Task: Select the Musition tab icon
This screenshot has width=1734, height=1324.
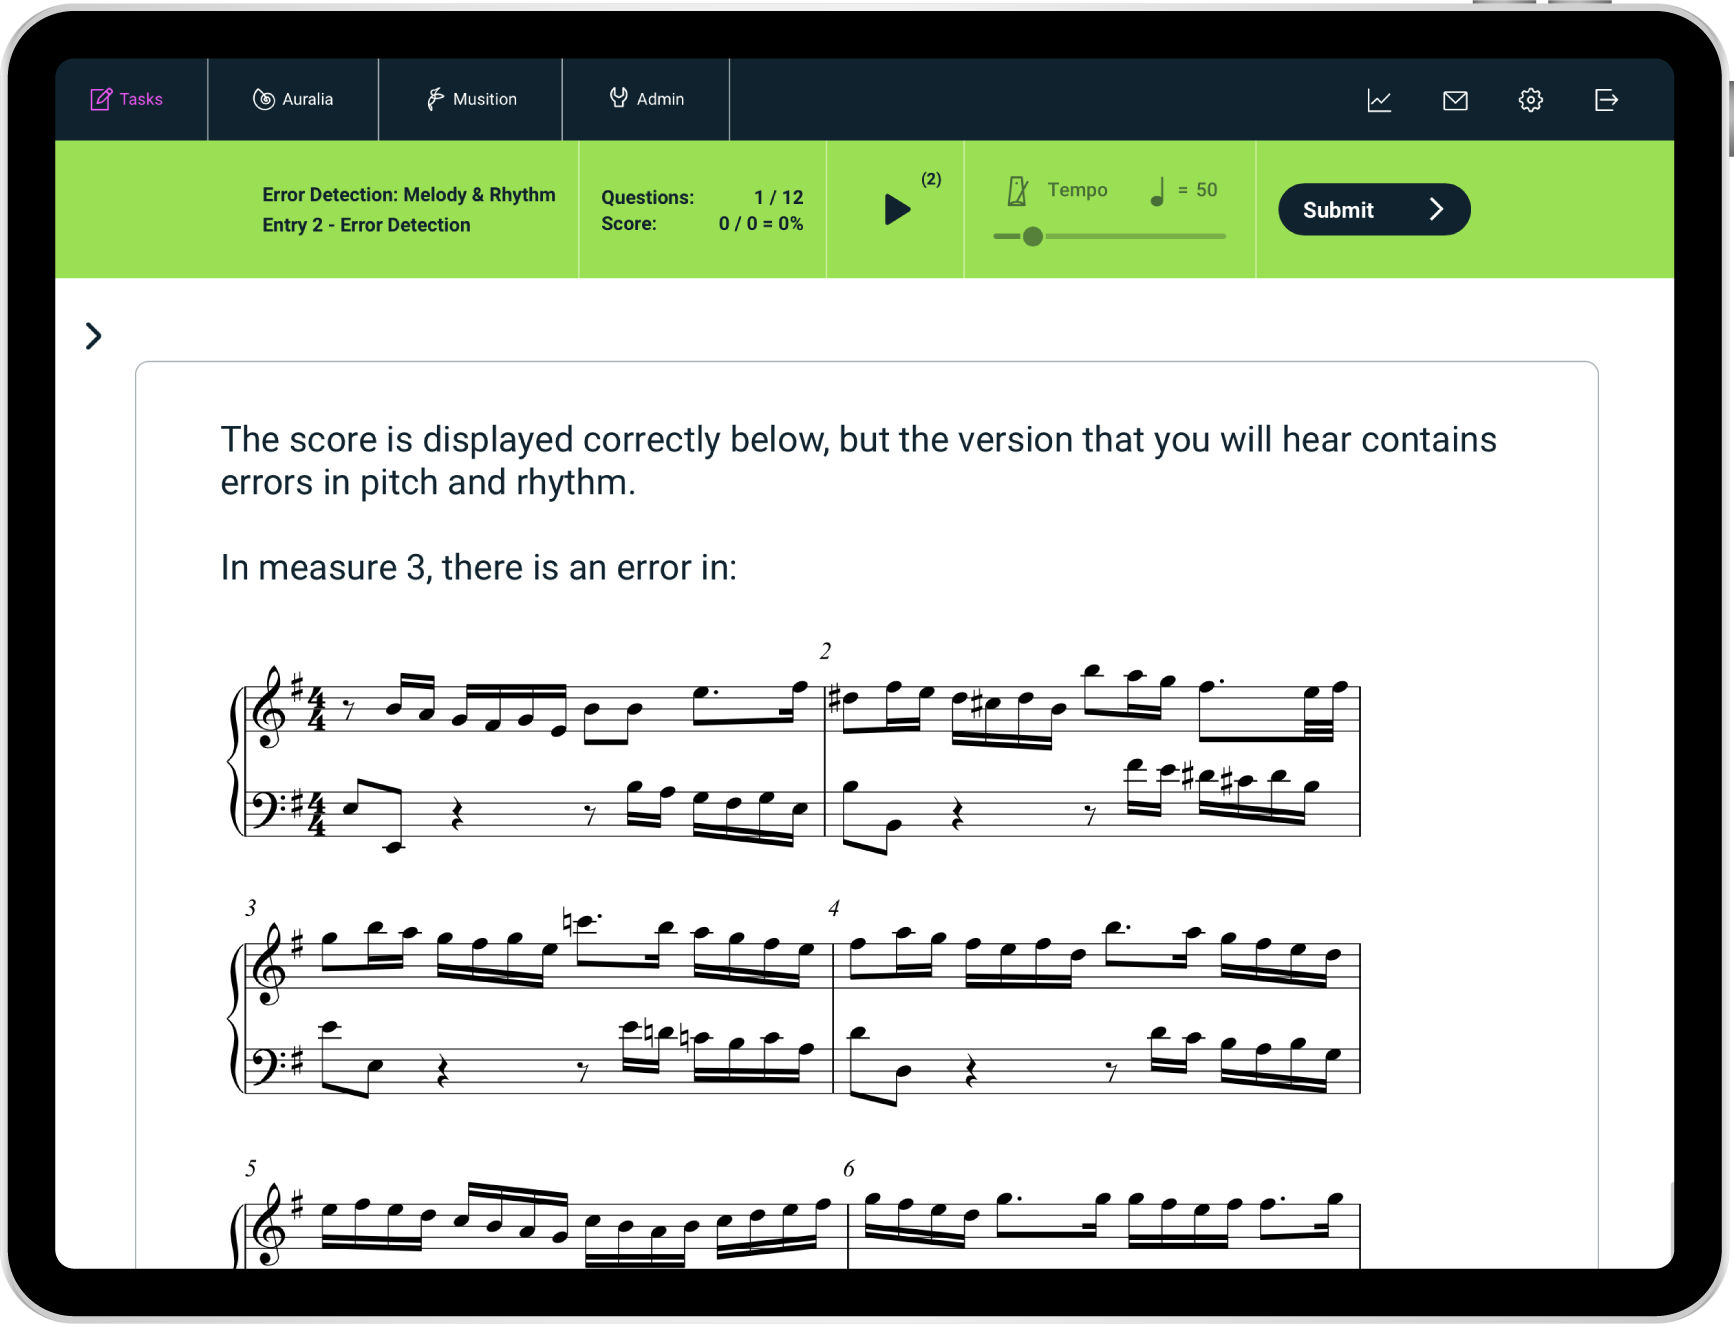Action: click(435, 99)
